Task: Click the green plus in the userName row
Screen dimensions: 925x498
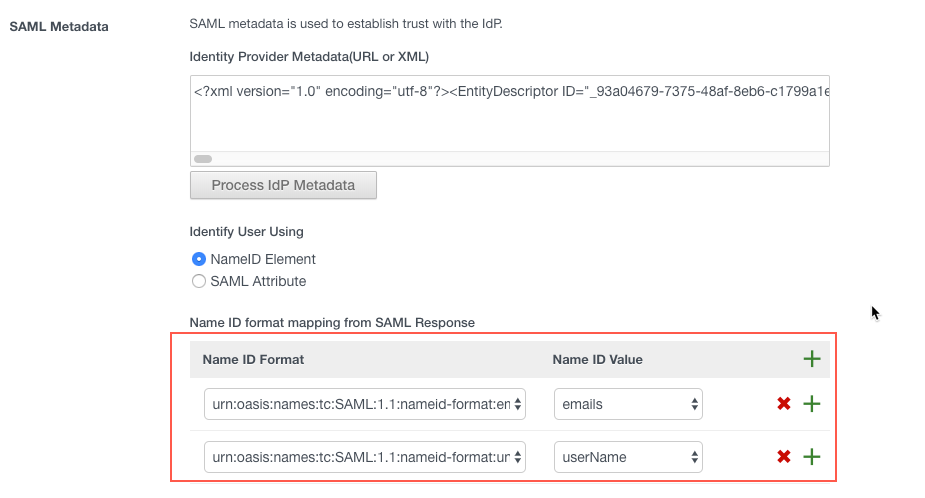Action: coord(812,457)
